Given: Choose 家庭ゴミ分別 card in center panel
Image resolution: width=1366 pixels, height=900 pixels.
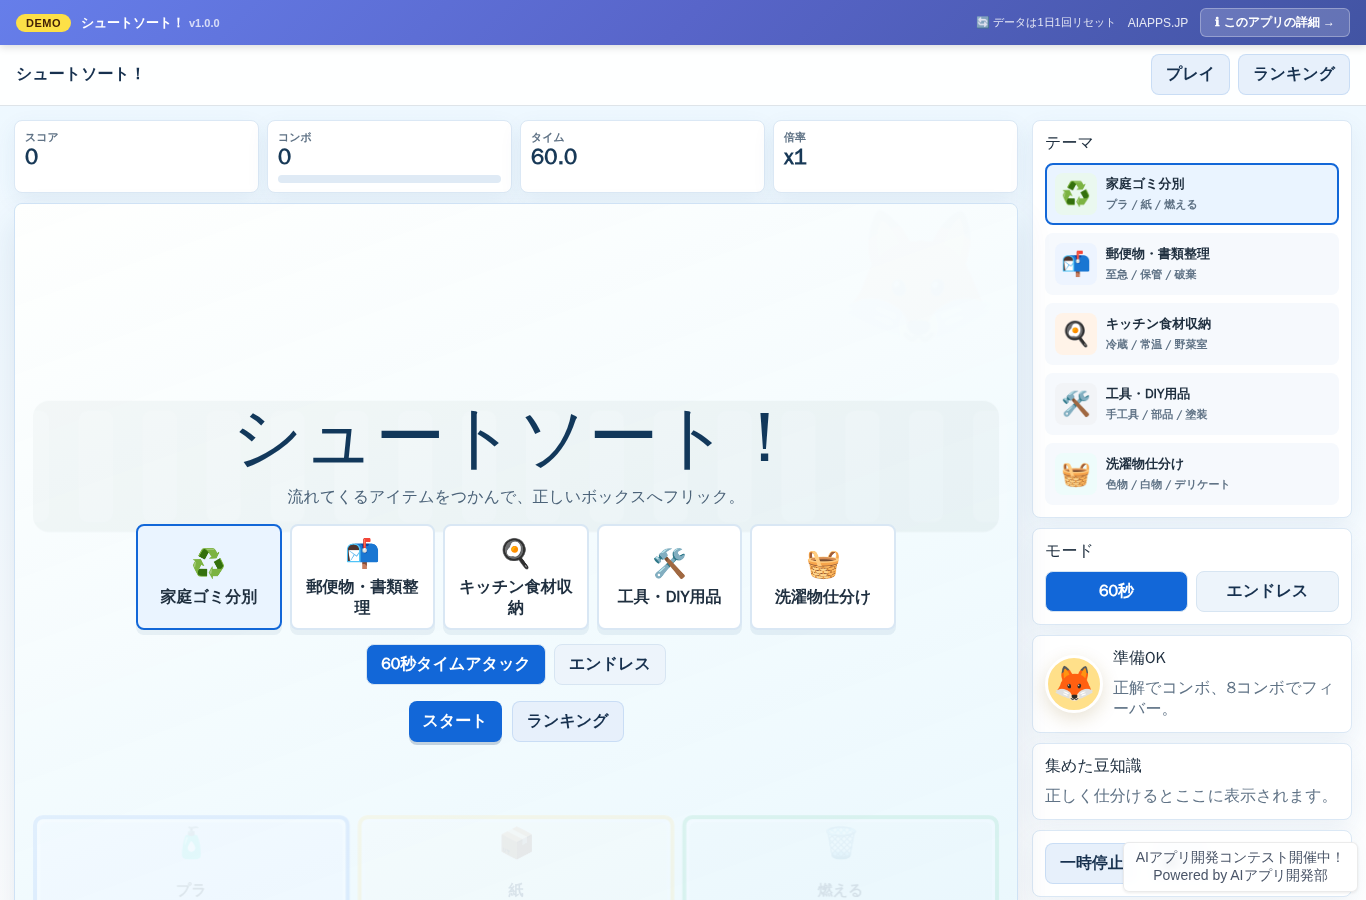Looking at the screenshot, I should click(x=209, y=577).
